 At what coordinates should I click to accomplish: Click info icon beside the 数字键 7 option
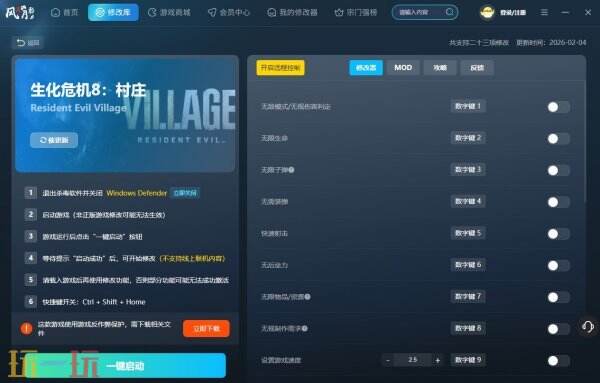click(307, 297)
